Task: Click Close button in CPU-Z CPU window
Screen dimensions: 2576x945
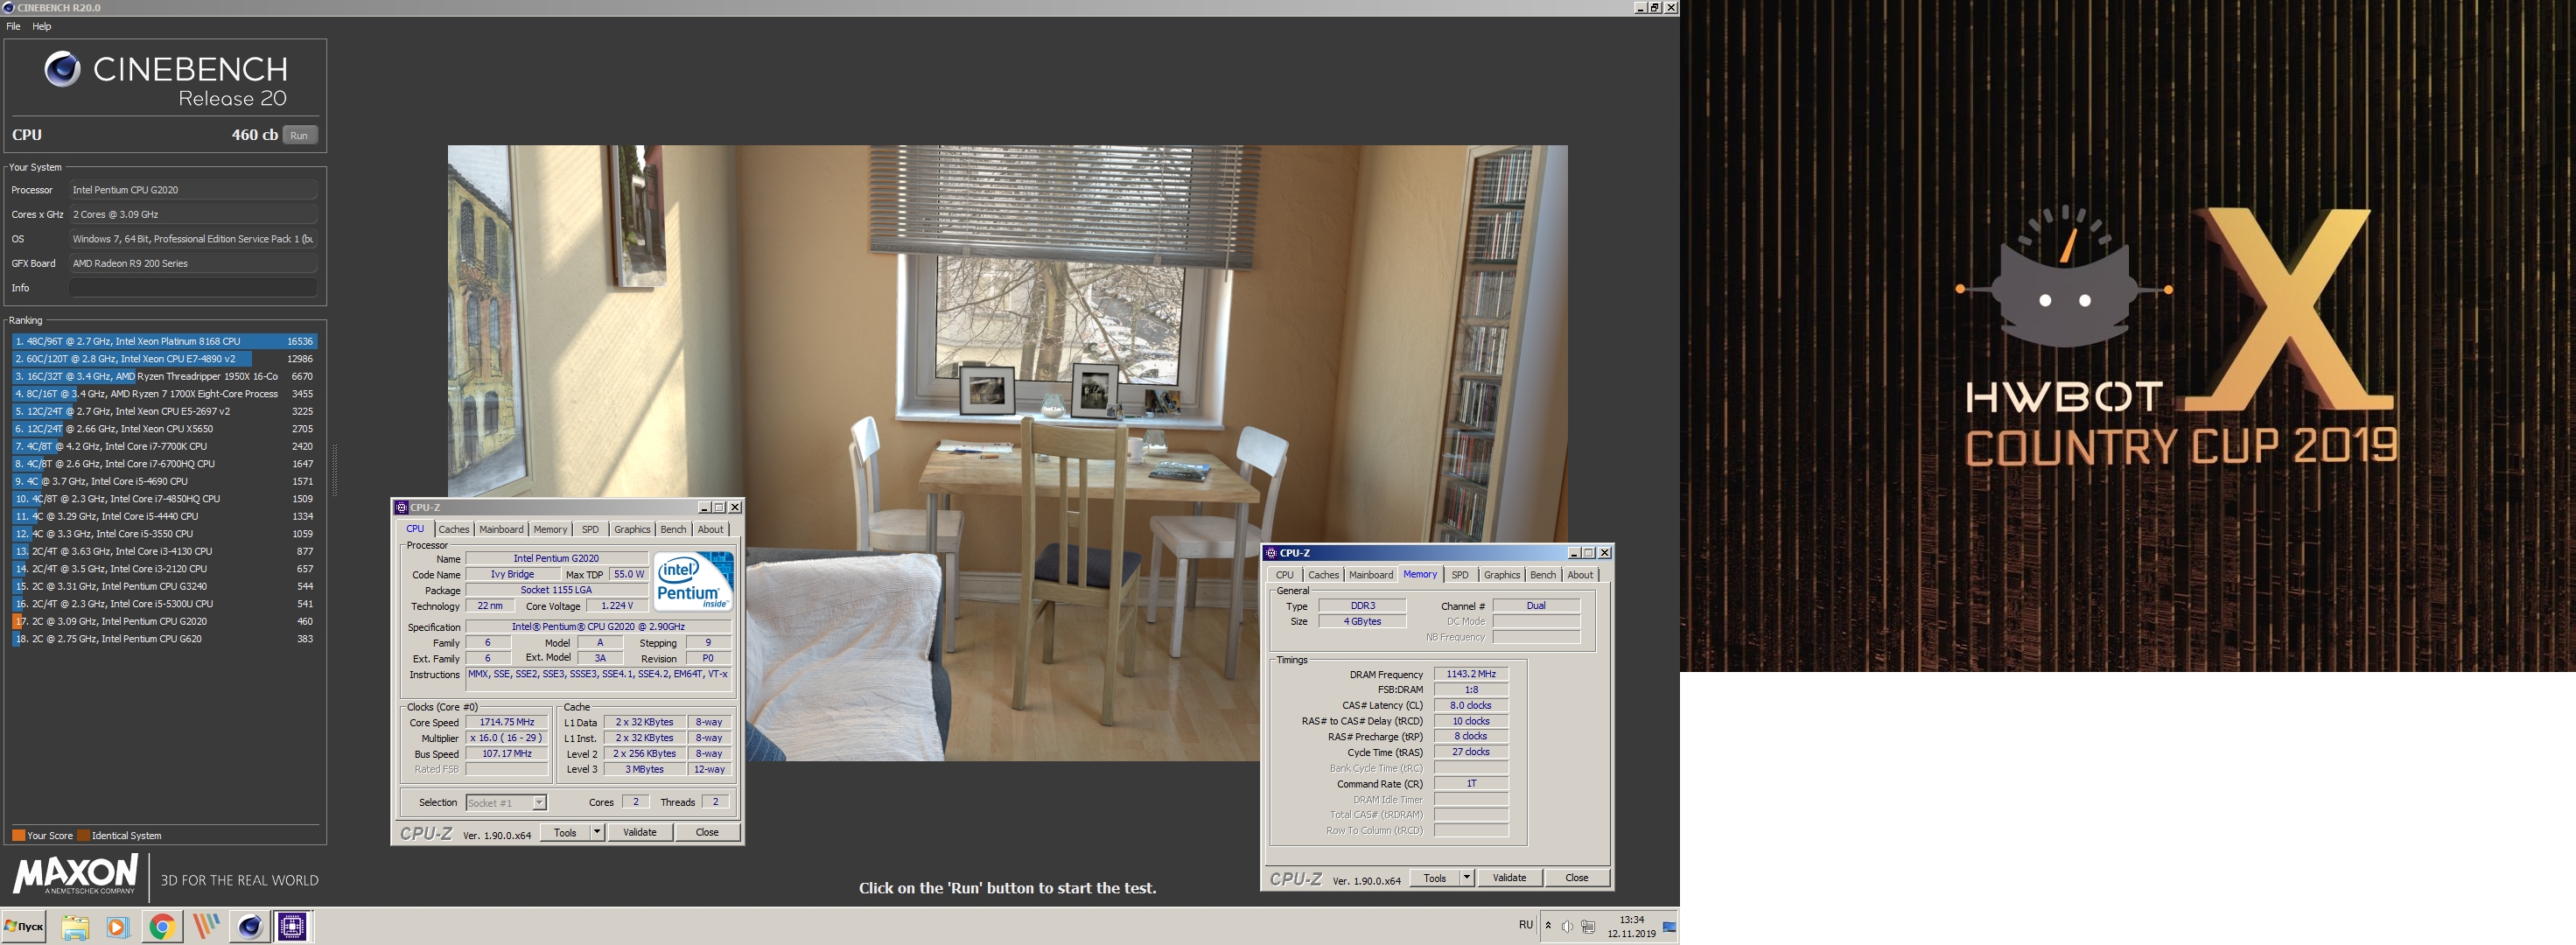Action: 707,832
